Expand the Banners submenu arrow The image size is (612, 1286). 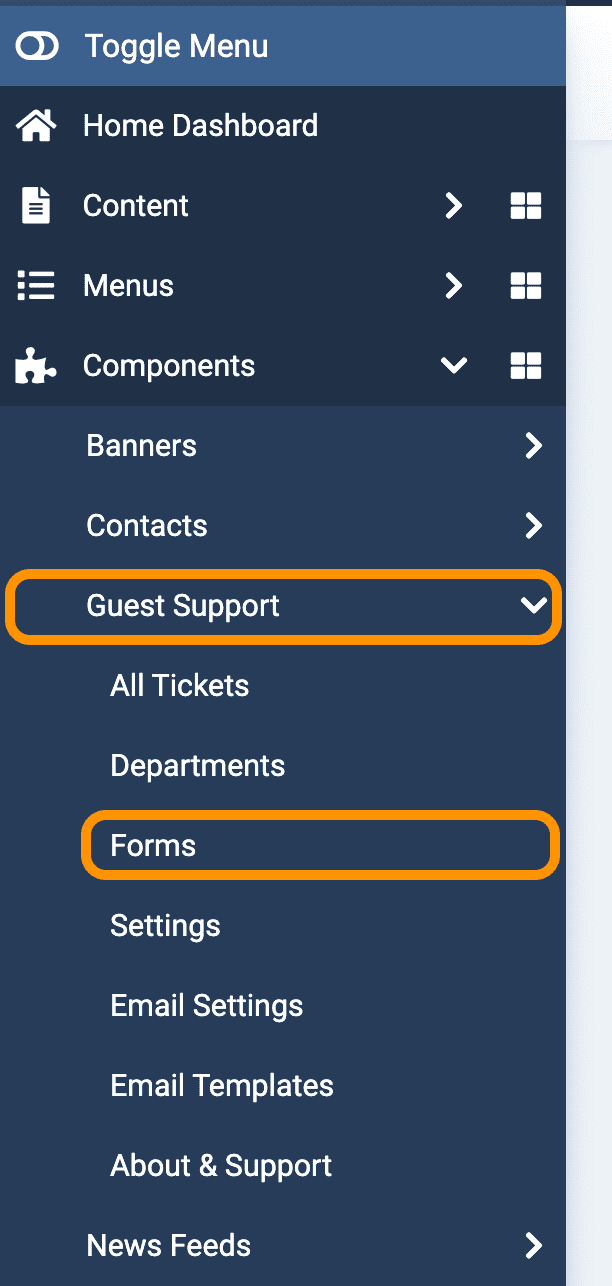534,446
